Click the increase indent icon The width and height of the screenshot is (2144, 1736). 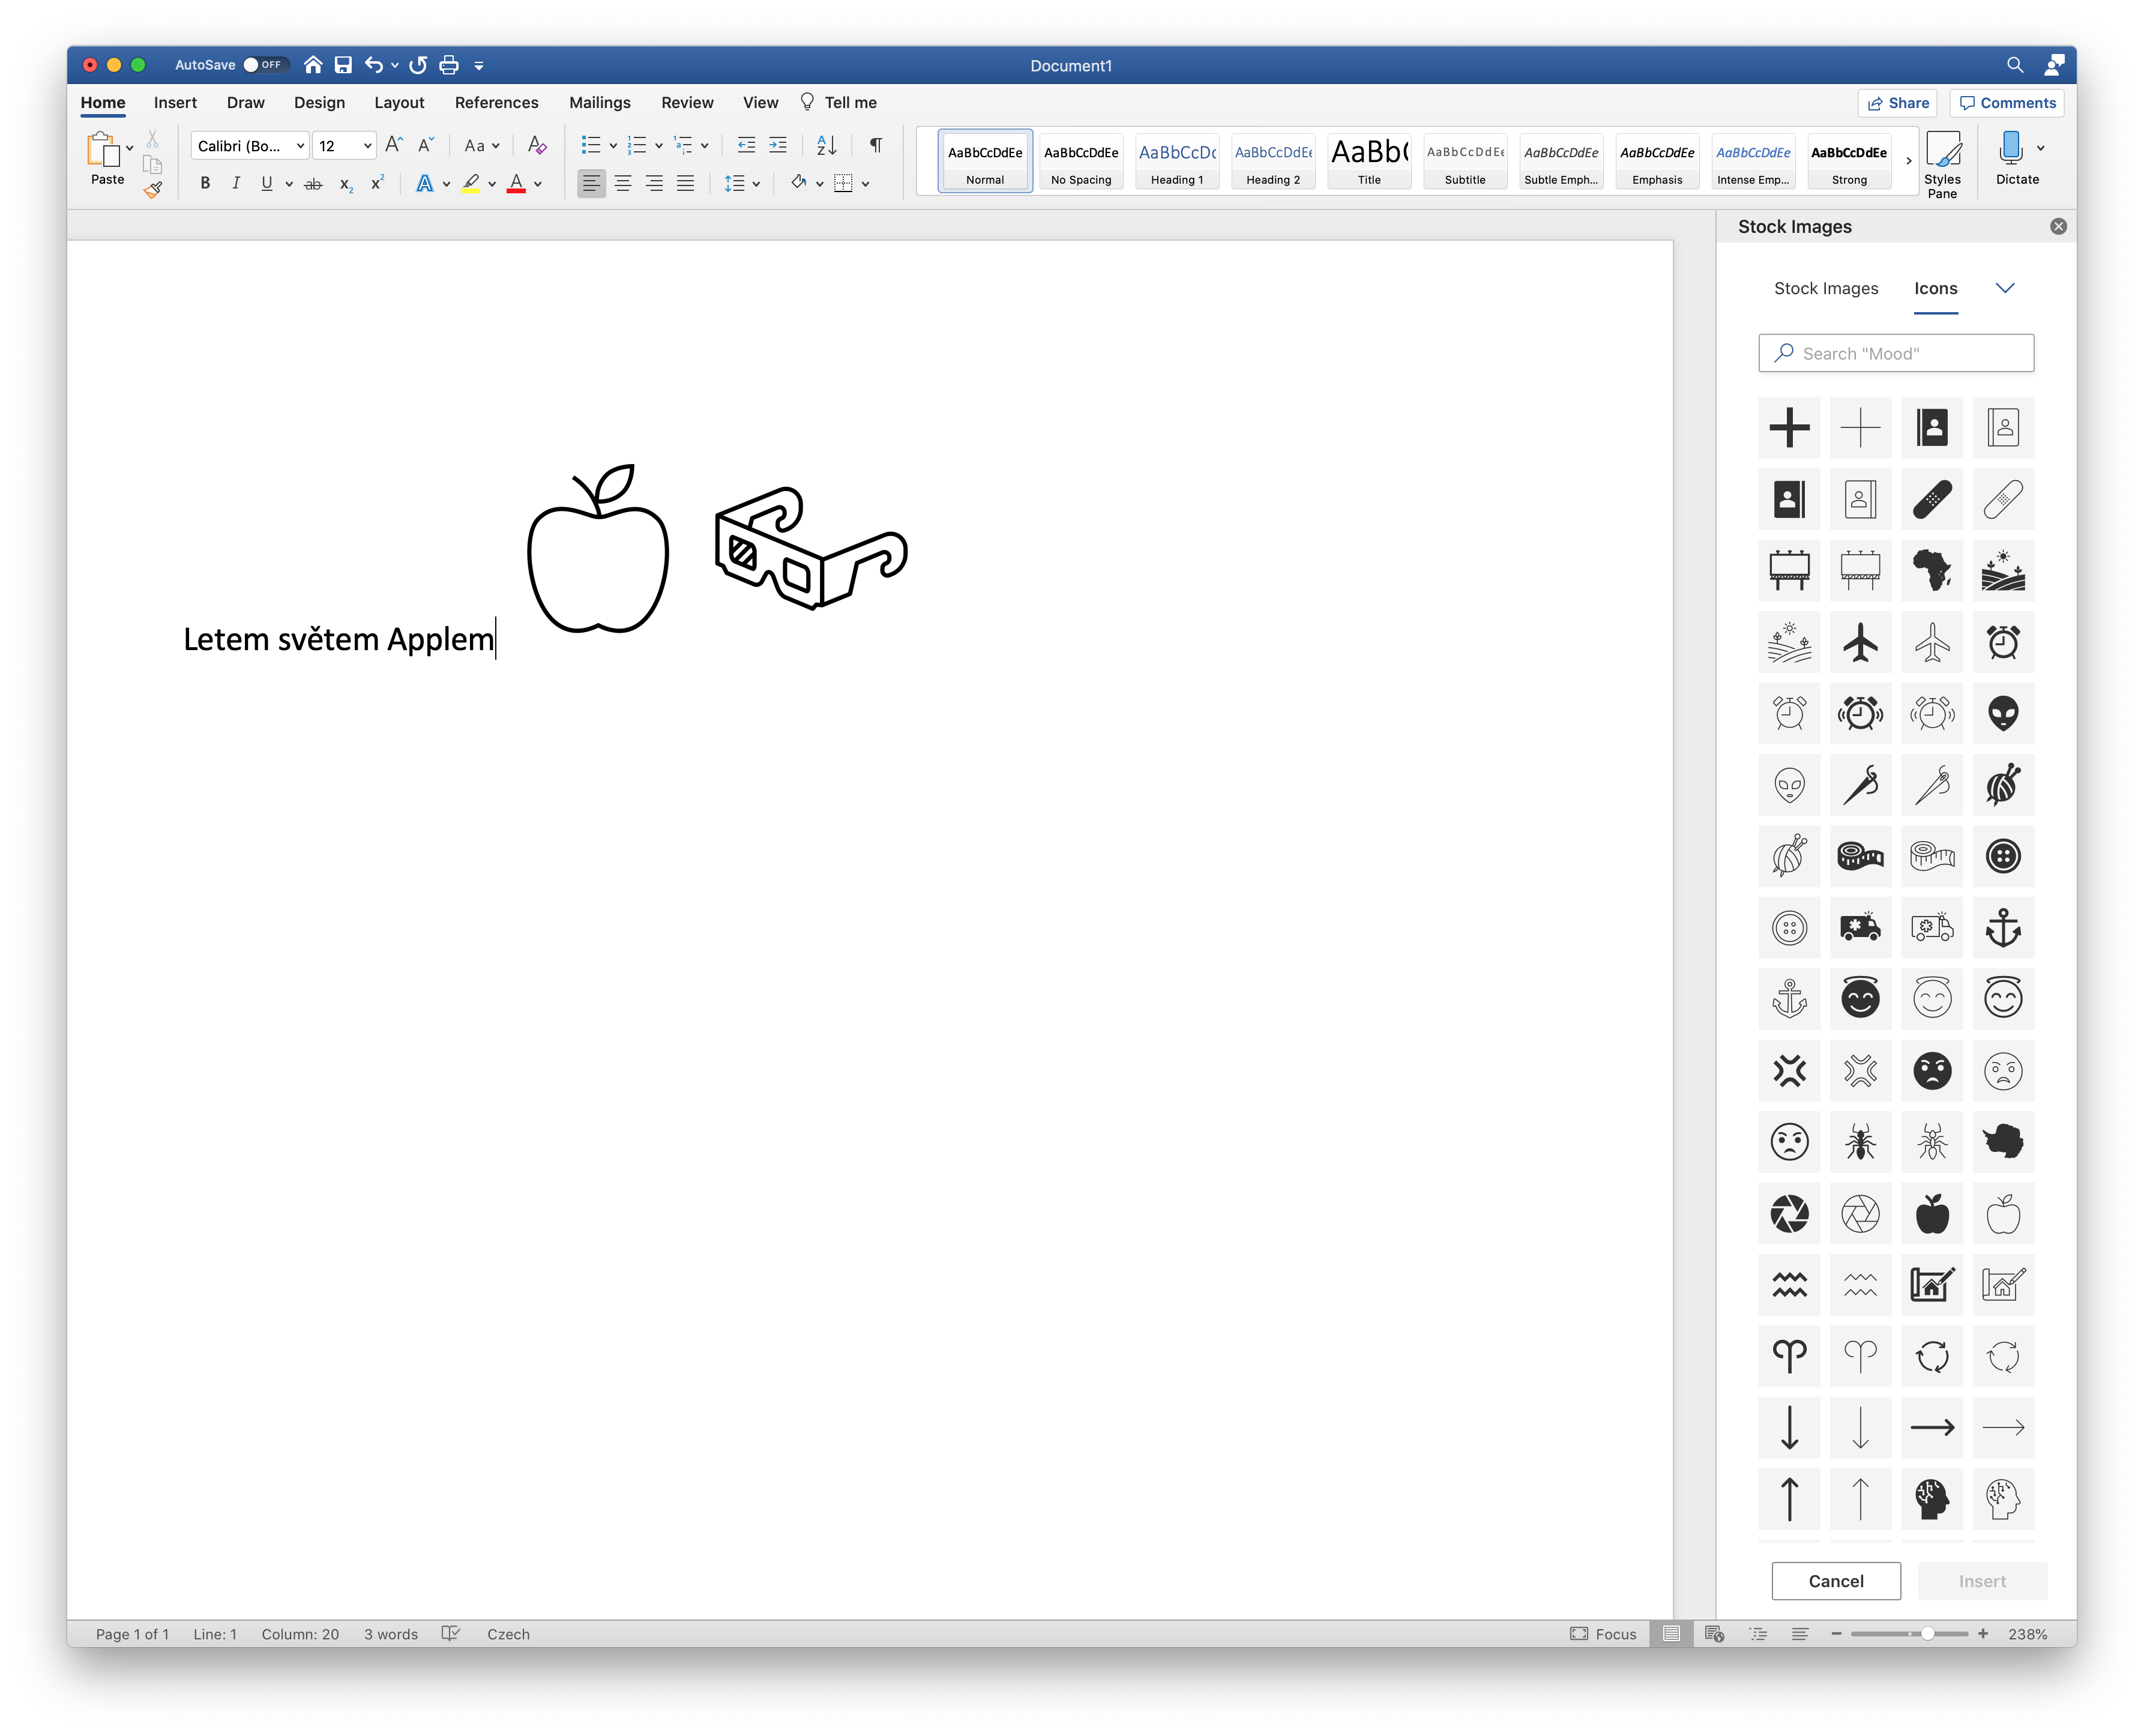[x=778, y=146]
